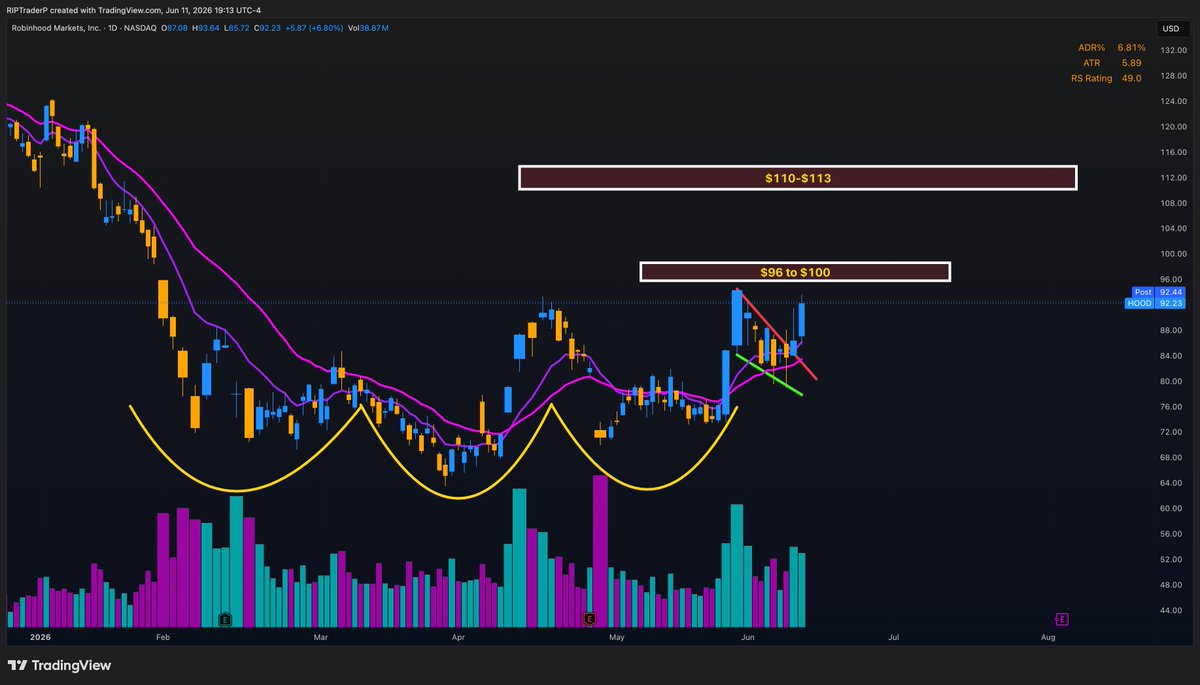Open the USD currency selector

point(1169,28)
